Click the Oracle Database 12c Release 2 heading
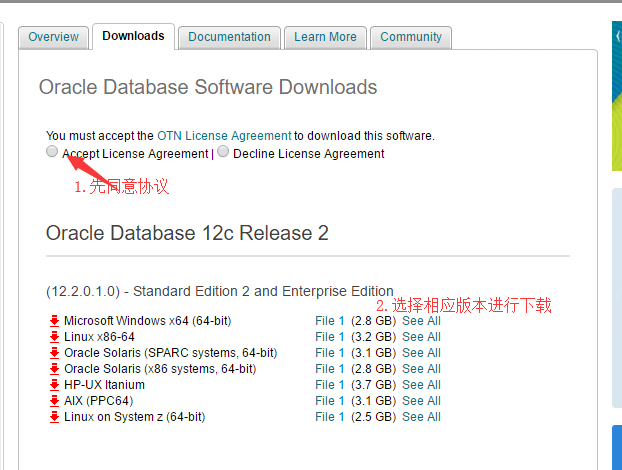The width and height of the screenshot is (622, 470). pos(187,233)
